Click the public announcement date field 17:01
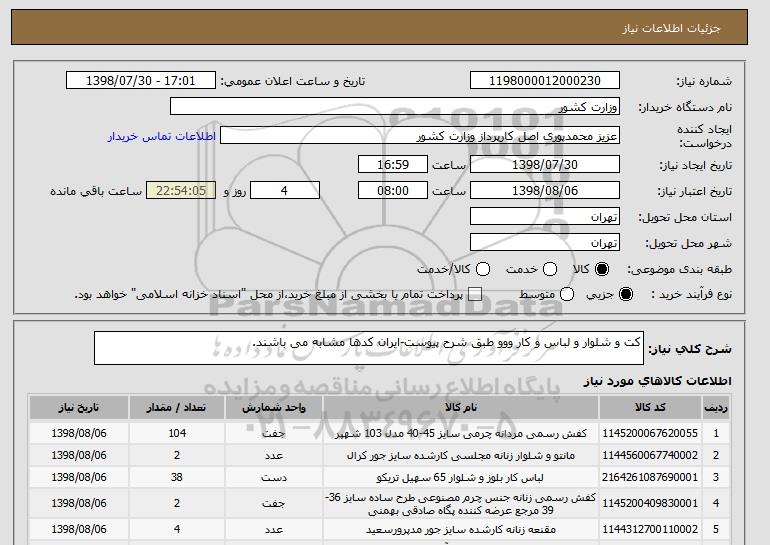The width and height of the screenshot is (770, 545). 141,81
